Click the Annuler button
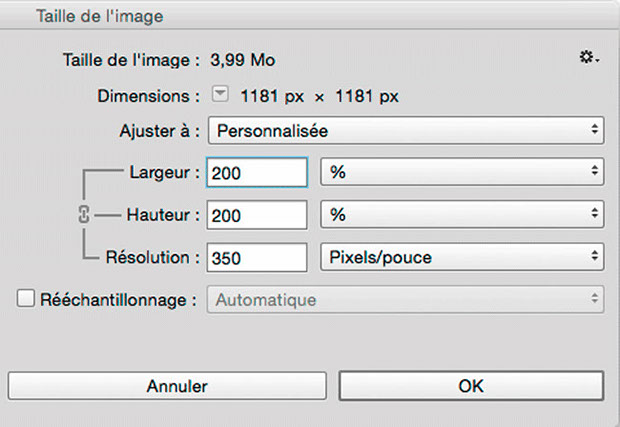The height and width of the screenshot is (427, 620). click(x=167, y=386)
